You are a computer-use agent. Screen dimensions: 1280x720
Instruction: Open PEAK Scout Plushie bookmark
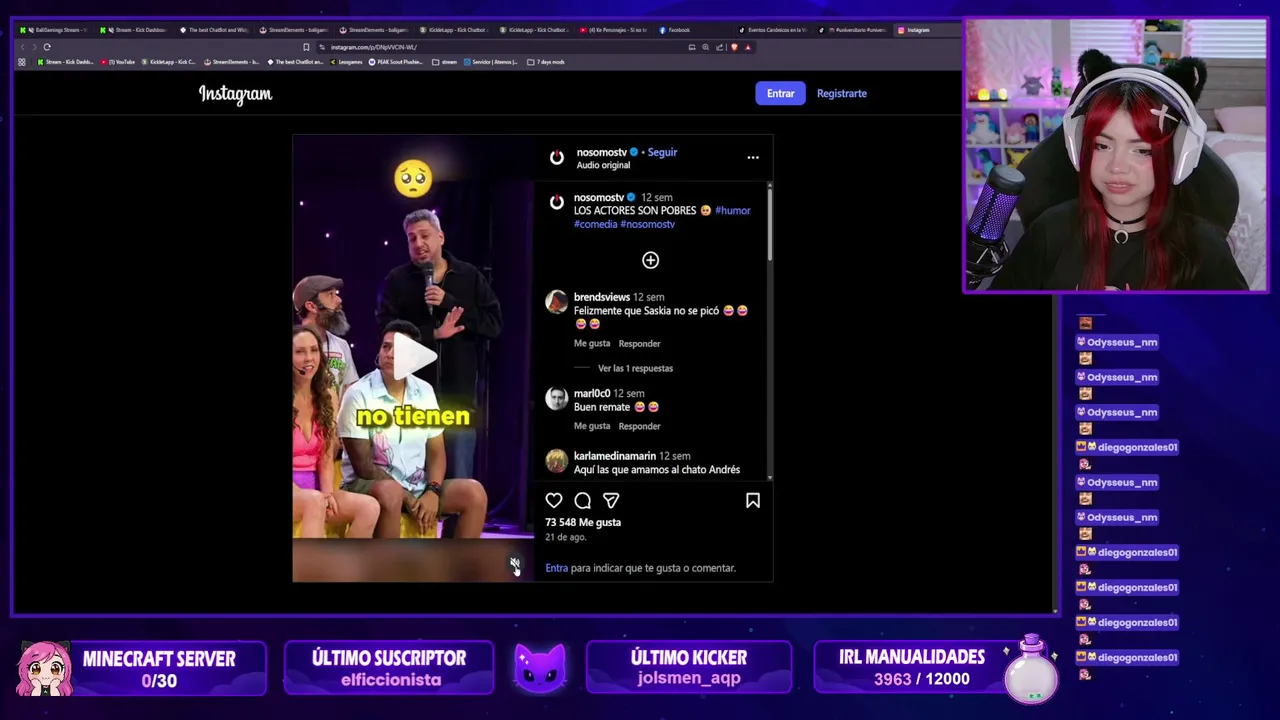click(x=397, y=62)
